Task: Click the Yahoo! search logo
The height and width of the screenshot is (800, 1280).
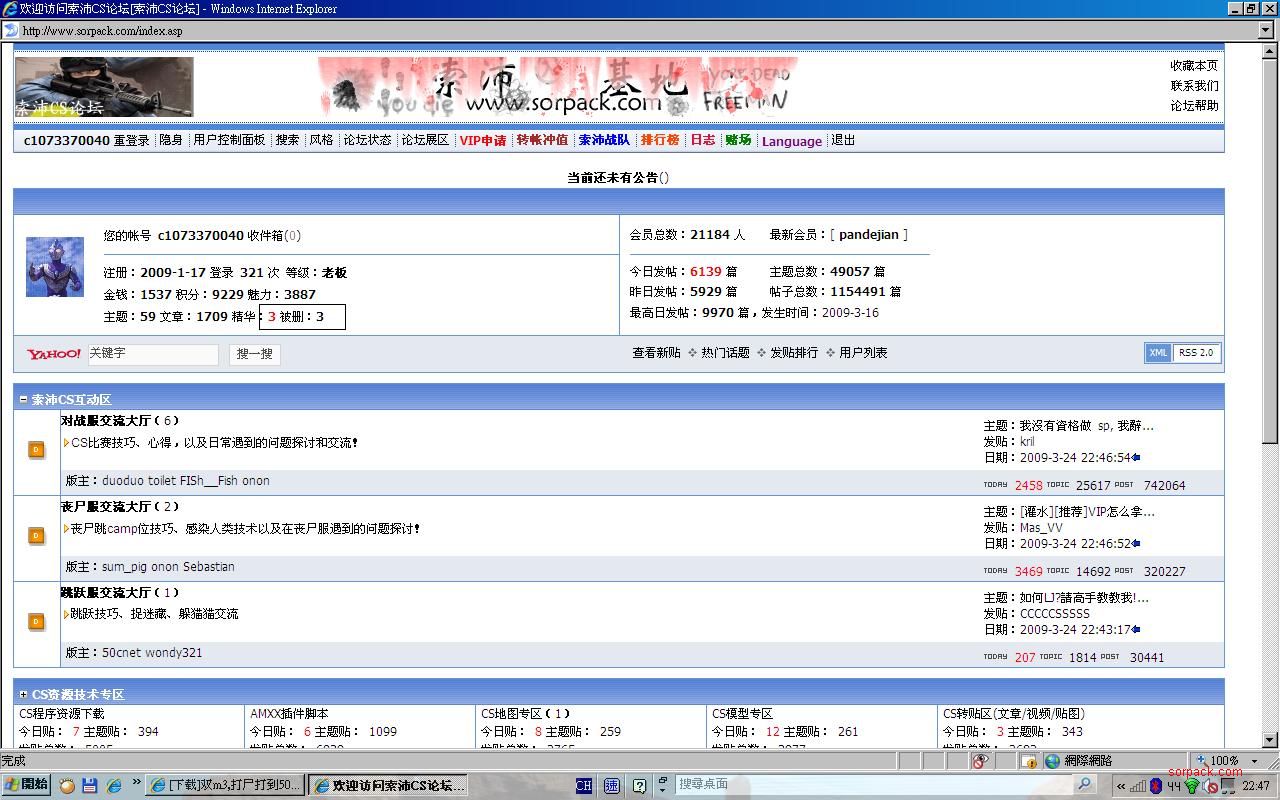Action: (x=54, y=354)
